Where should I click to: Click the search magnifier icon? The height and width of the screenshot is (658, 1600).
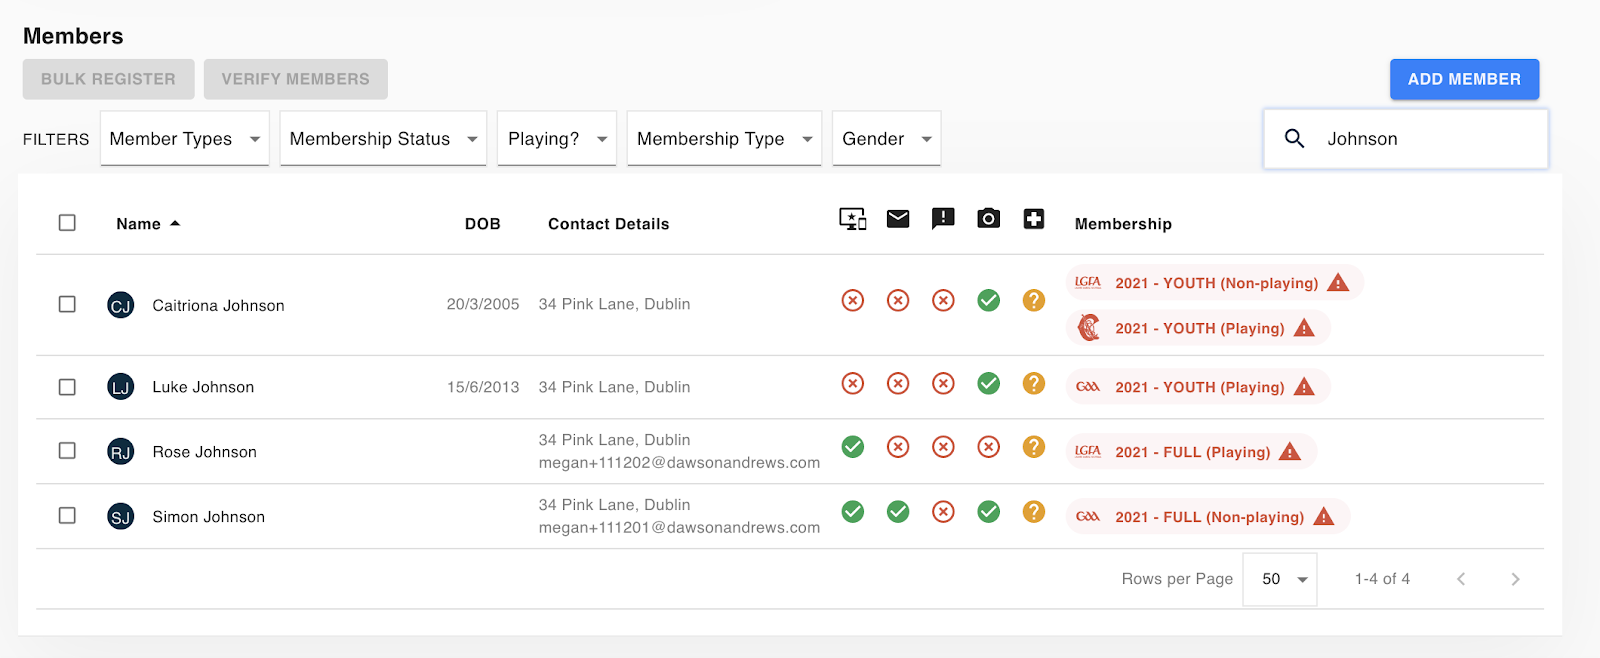[1294, 139]
